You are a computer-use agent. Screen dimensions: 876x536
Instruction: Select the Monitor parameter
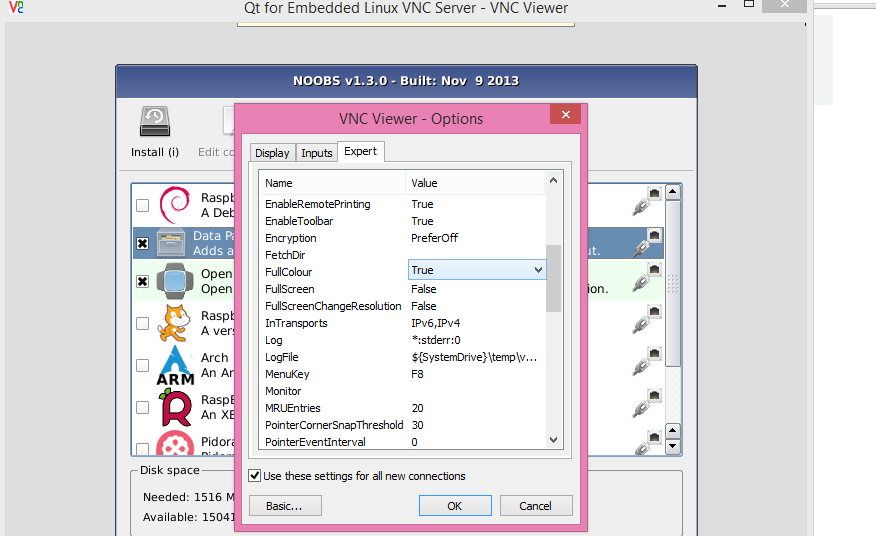[x=283, y=391]
